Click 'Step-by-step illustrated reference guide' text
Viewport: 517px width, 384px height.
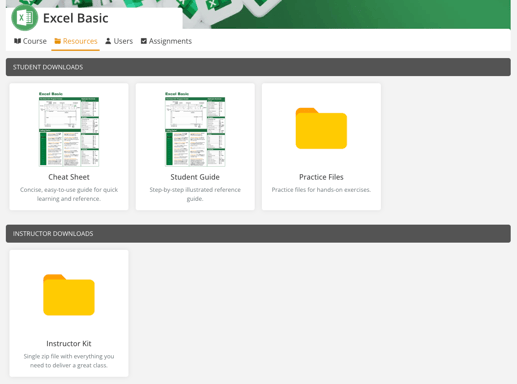[195, 194]
